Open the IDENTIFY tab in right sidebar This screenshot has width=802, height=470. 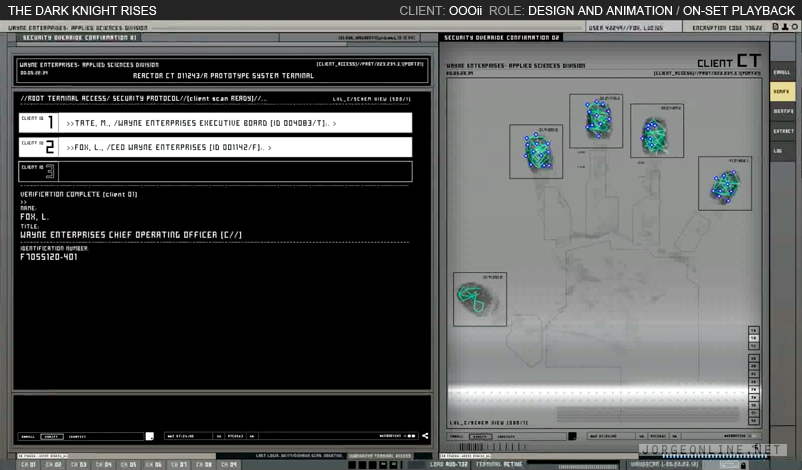pos(782,111)
